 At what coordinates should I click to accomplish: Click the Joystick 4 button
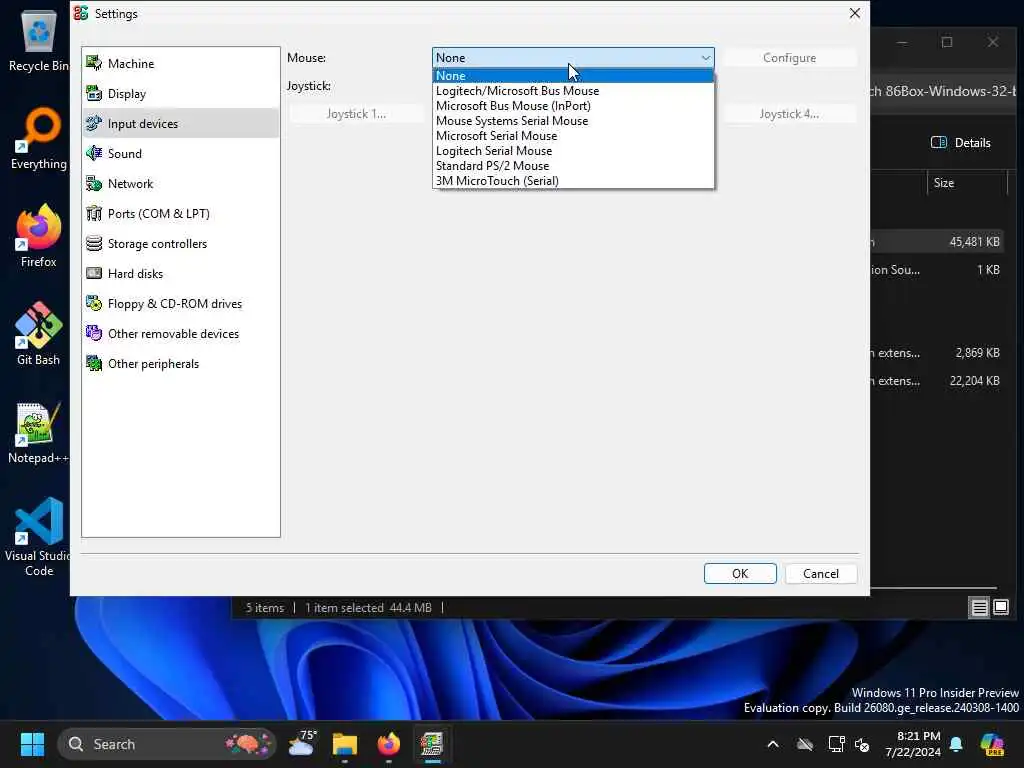(789, 114)
